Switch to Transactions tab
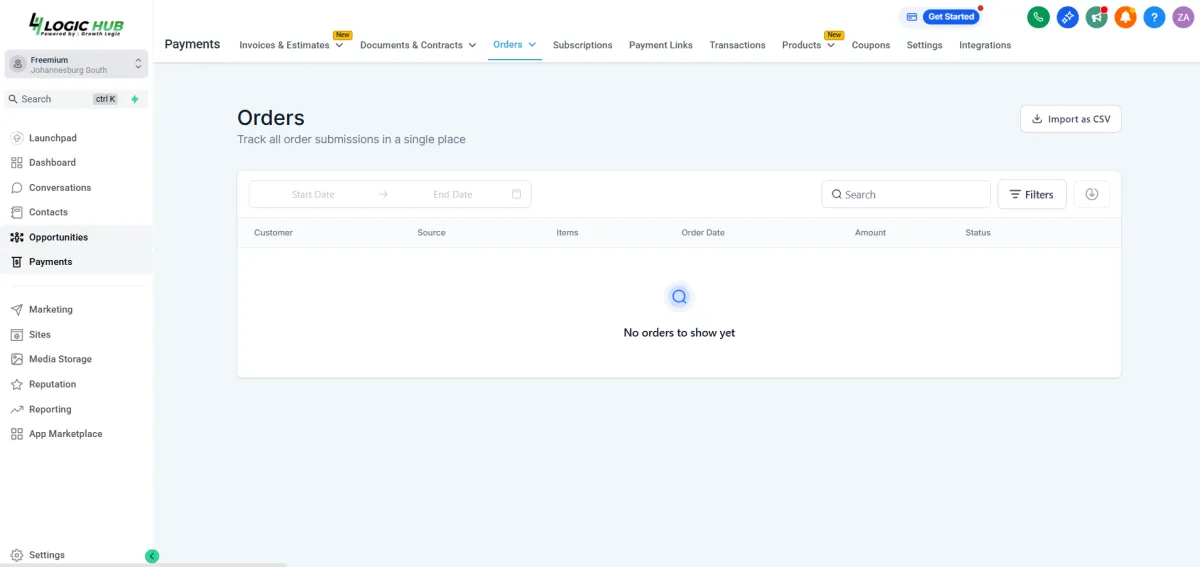Viewport: 1200px width, 567px height. pos(737,45)
